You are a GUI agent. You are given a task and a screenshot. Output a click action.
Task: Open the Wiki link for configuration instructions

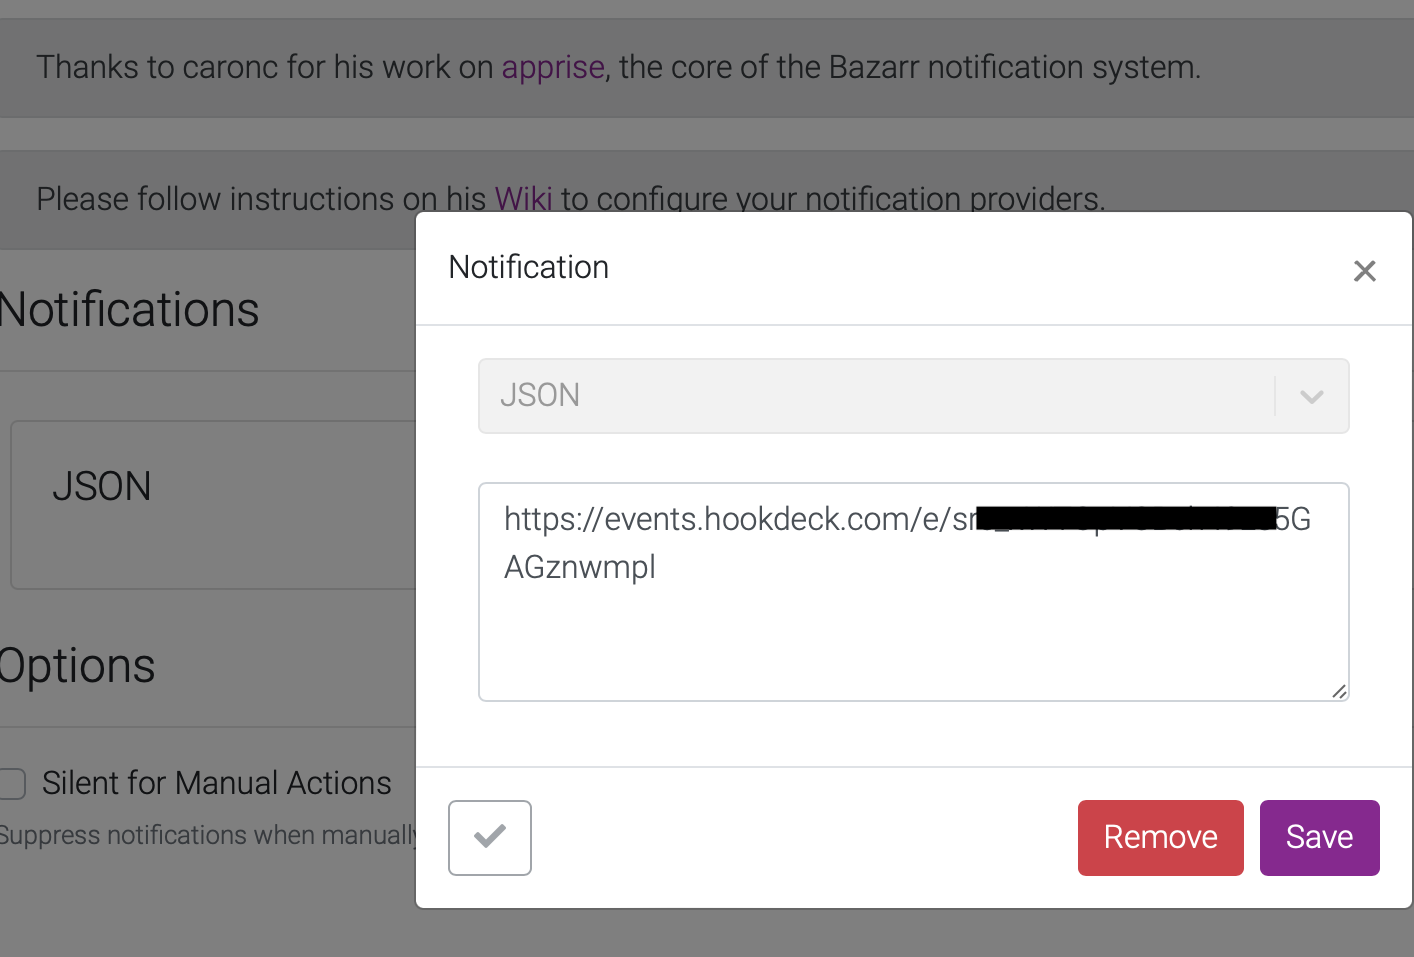click(x=524, y=199)
